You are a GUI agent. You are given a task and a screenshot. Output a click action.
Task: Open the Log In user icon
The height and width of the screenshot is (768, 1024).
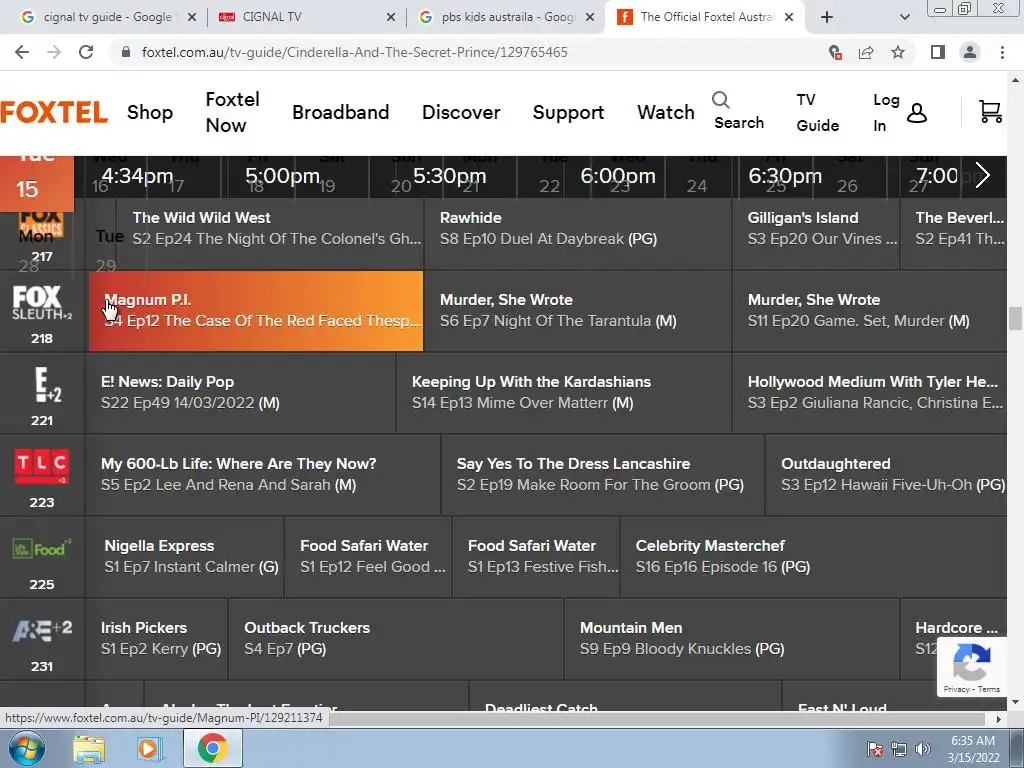(917, 113)
